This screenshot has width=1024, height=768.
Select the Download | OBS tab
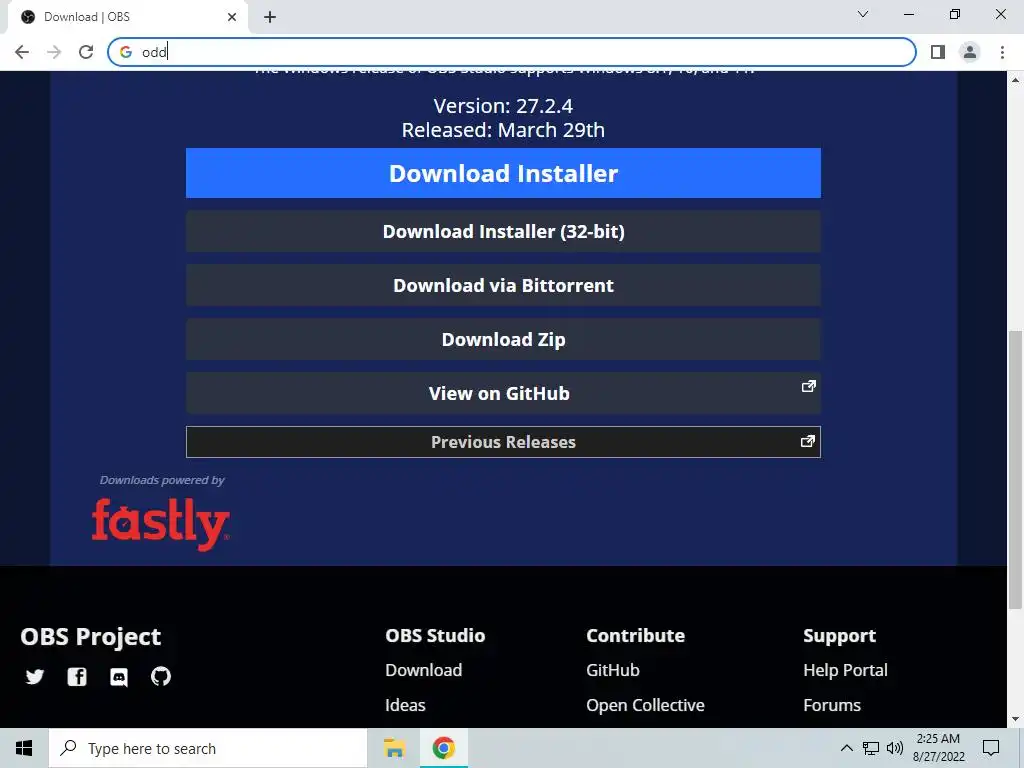click(127, 17)
